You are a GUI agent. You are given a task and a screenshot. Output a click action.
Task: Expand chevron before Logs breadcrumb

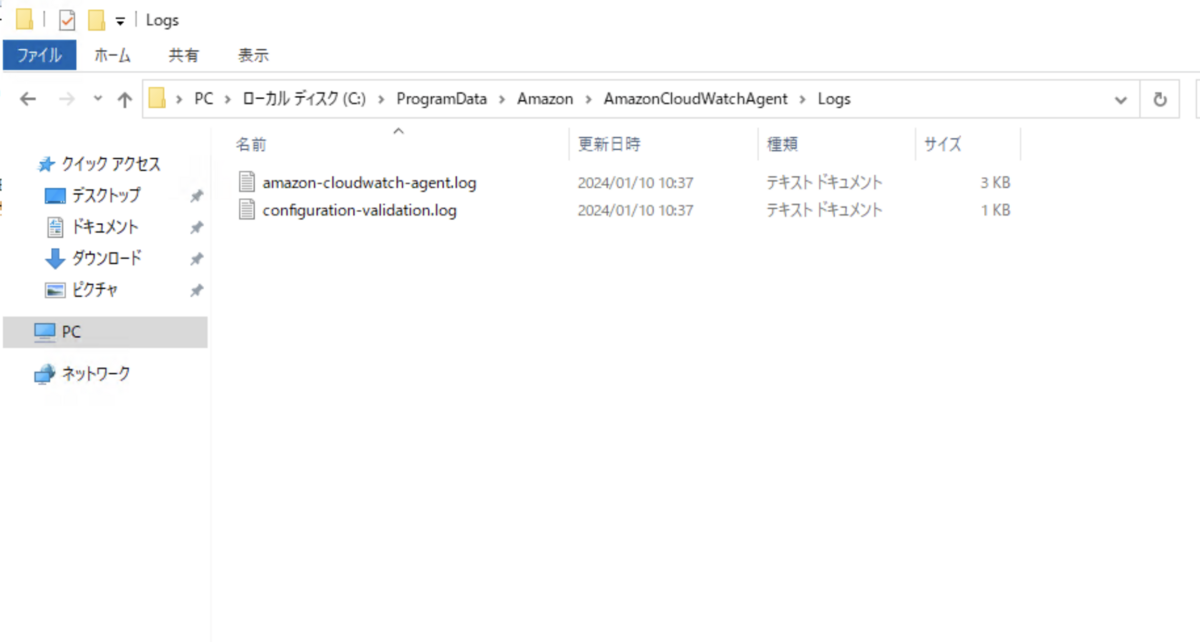(803, 99)
